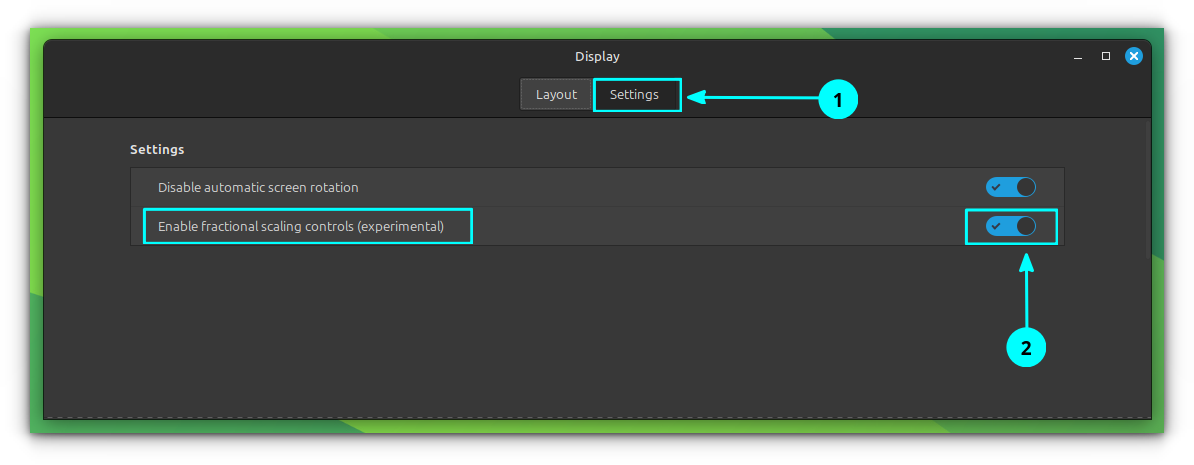Click the 'Disable automatic screen rotation' label
This screenshot has height=465, width=1194.
[x=258, y=187]
